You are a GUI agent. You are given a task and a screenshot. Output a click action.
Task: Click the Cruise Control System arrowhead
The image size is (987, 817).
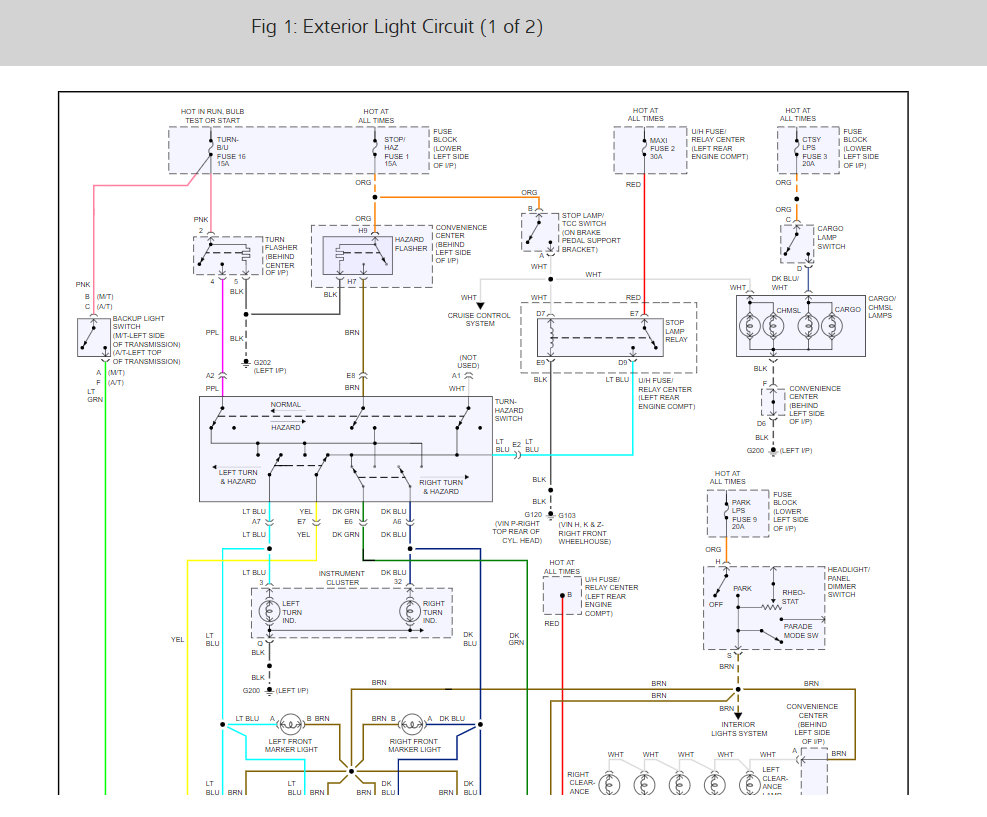(480, 305)
